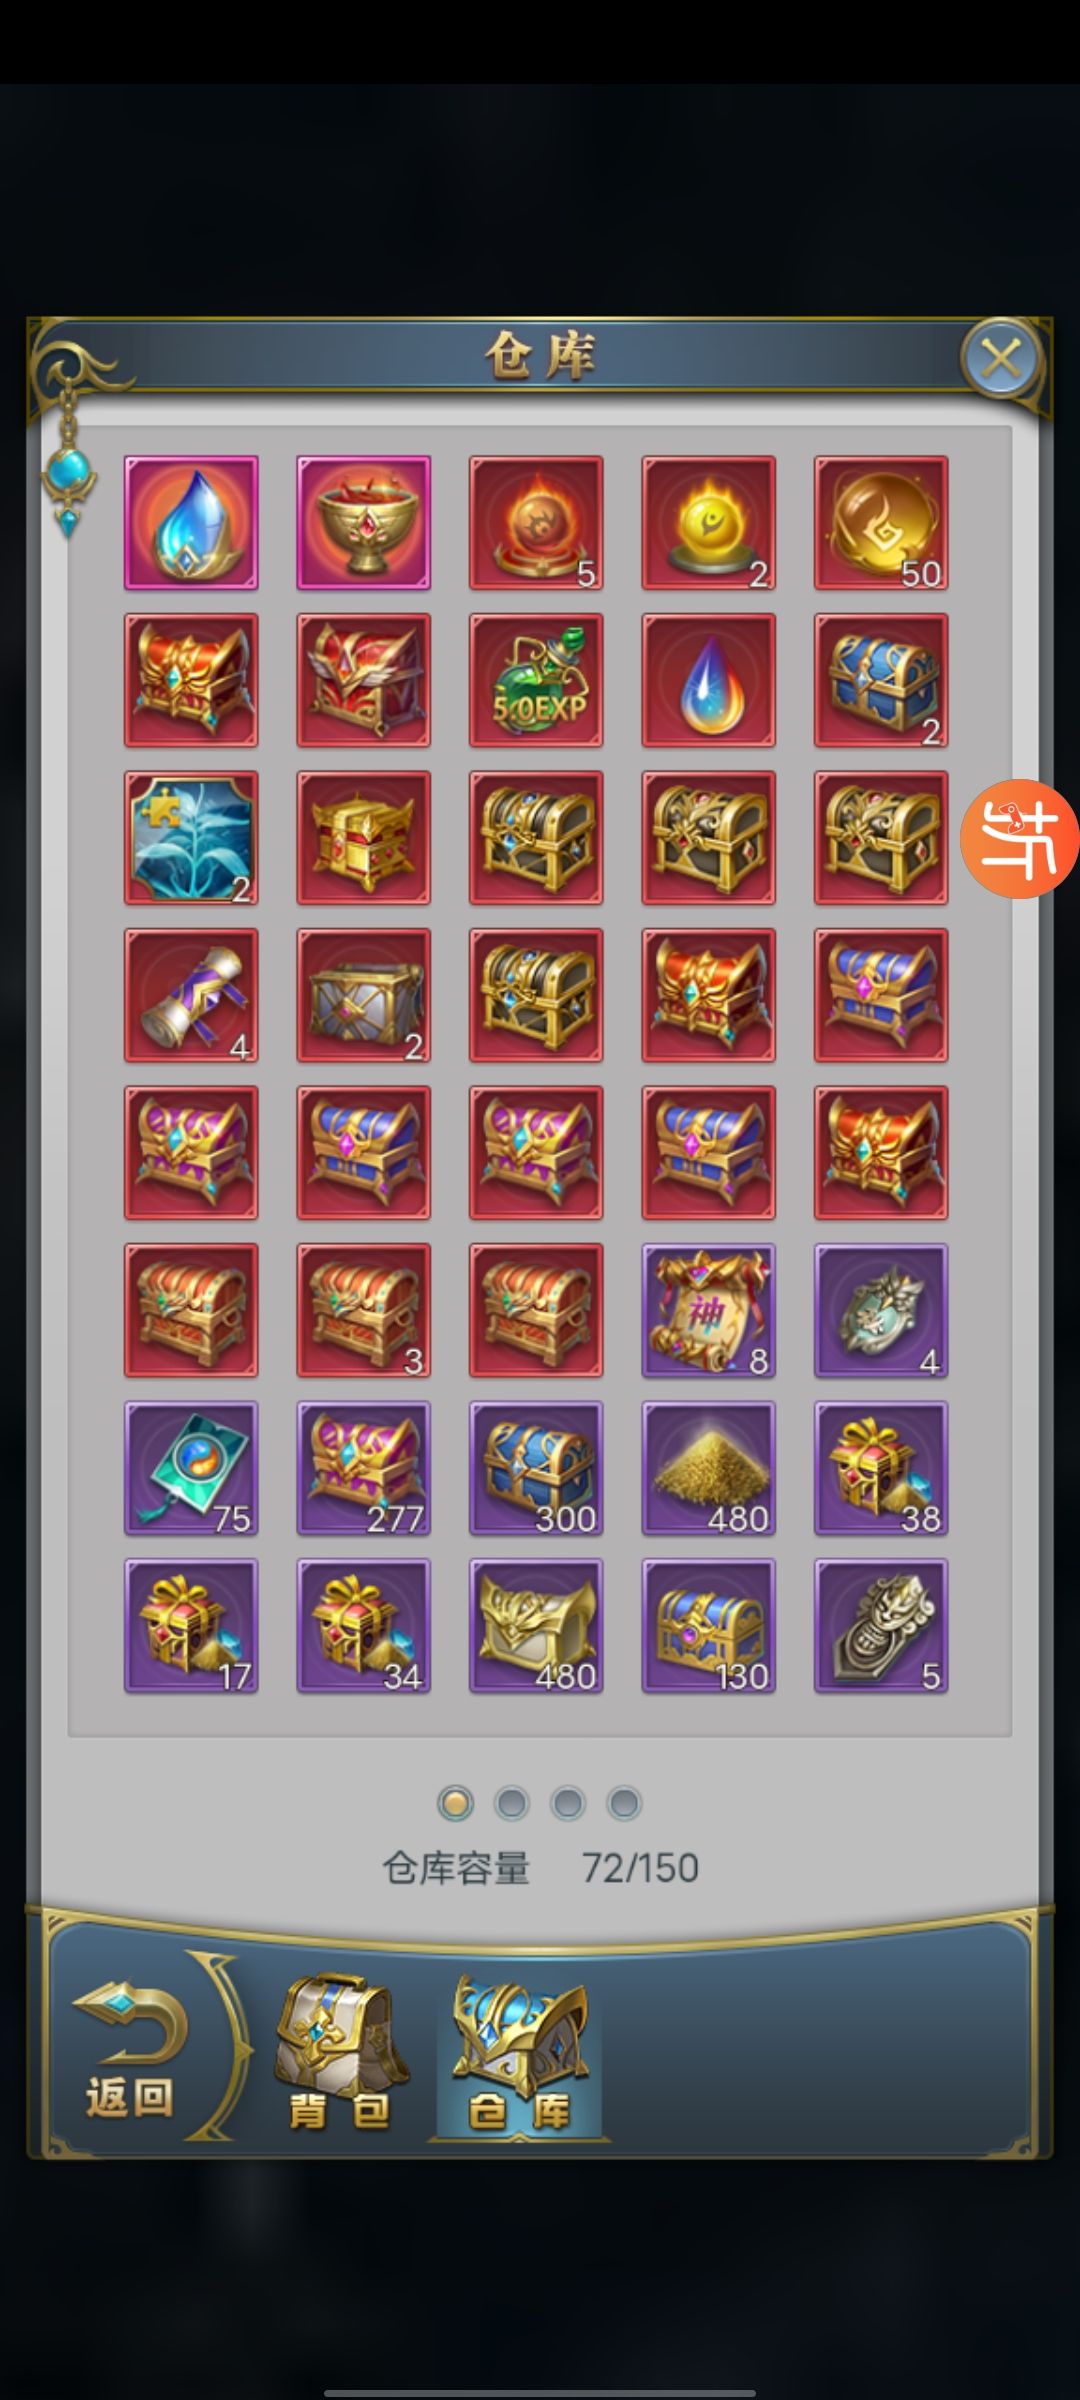Select the blue water droplet crown item
This screenshot has height=2400, width=1080.
click(191, 523)
